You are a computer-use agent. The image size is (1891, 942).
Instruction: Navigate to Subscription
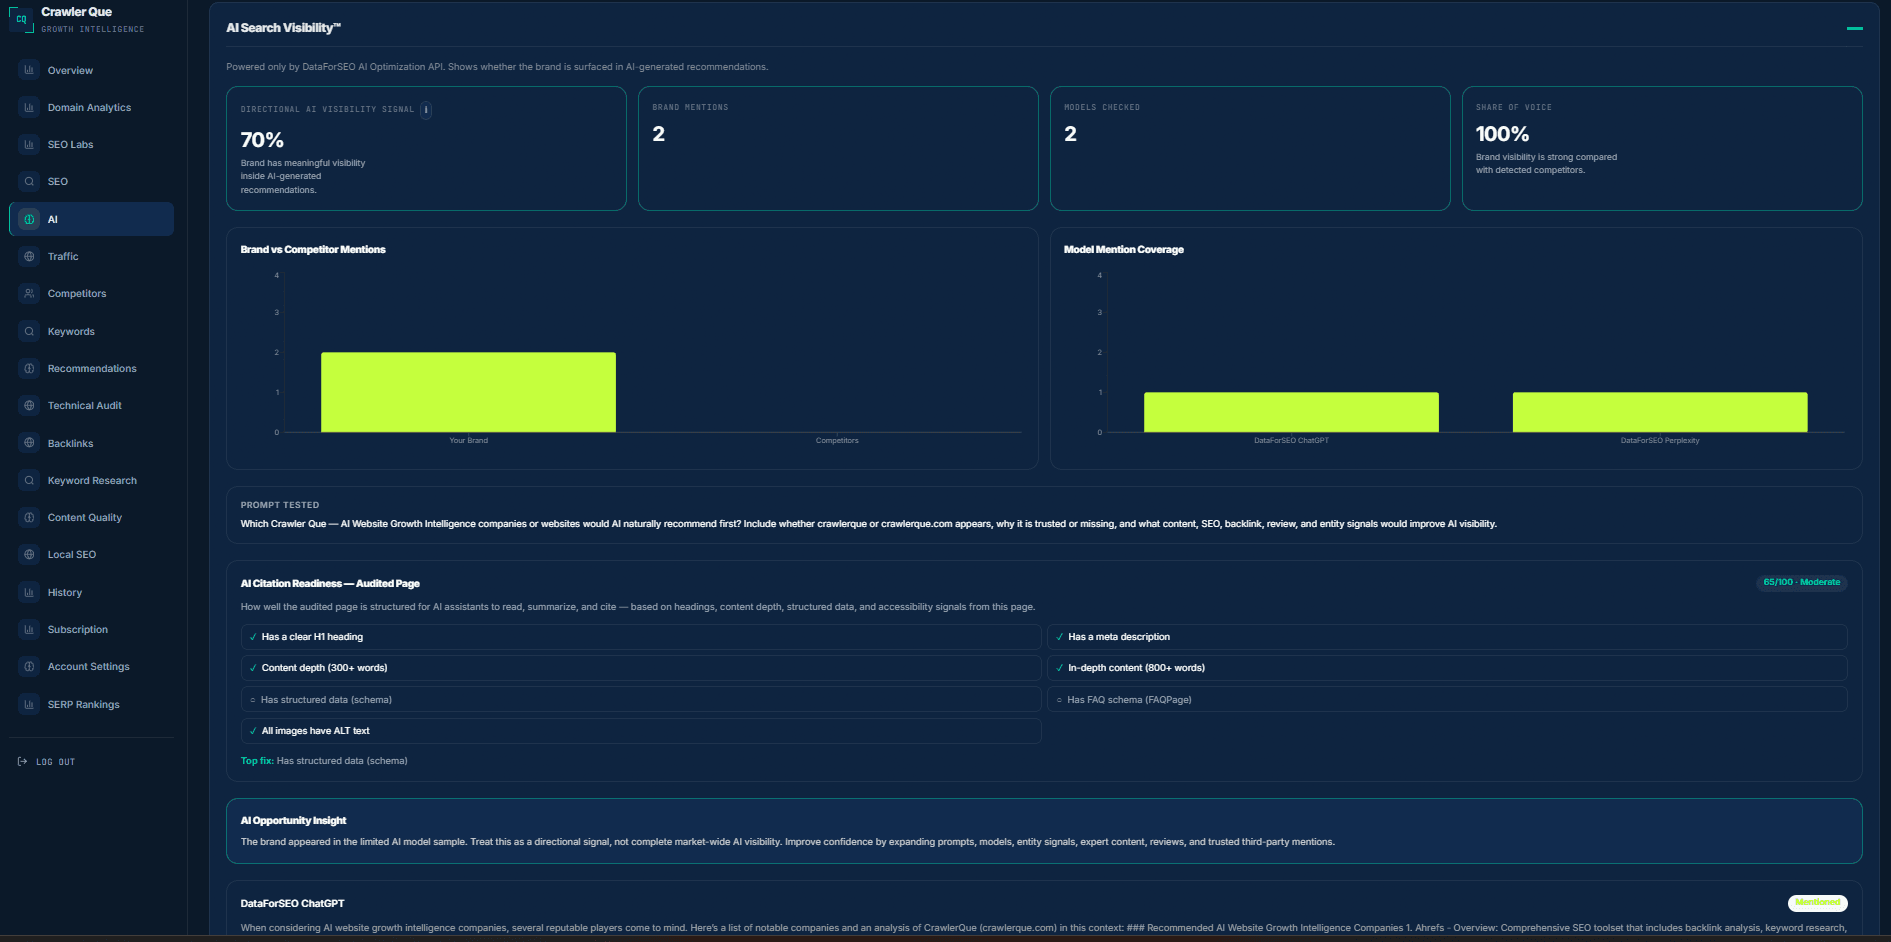coord(91,629)
